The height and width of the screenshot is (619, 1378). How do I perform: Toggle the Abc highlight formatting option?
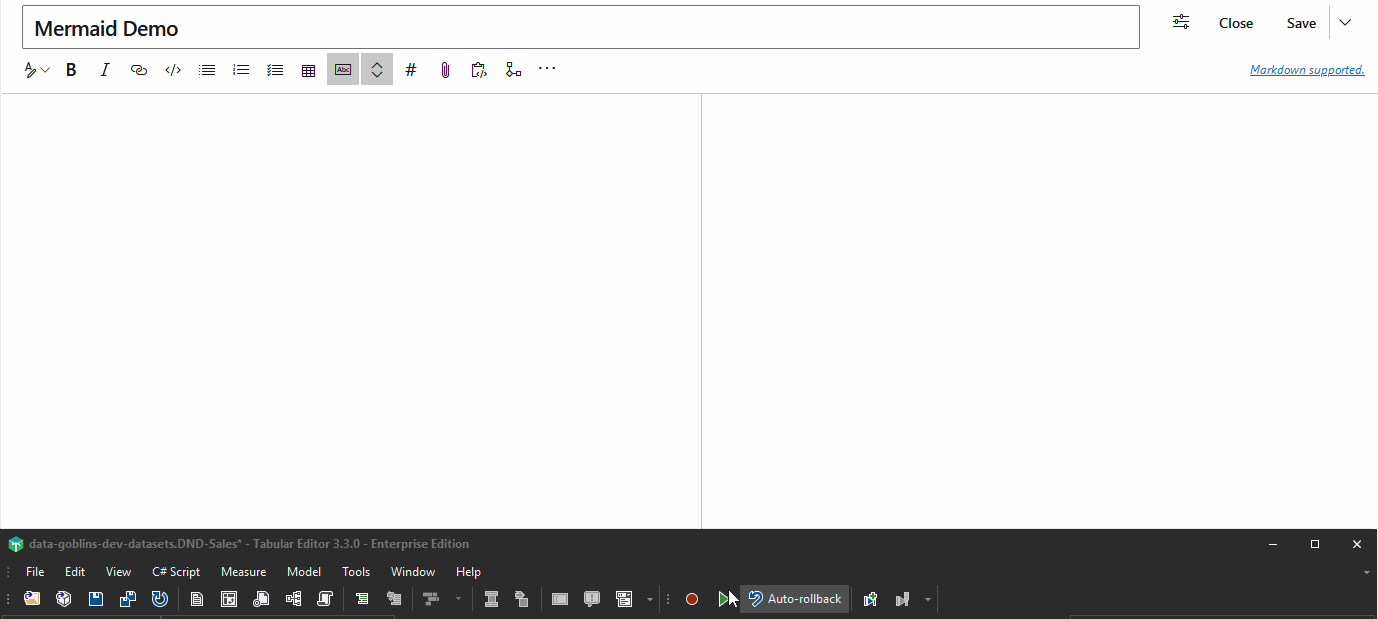(342, 69)
